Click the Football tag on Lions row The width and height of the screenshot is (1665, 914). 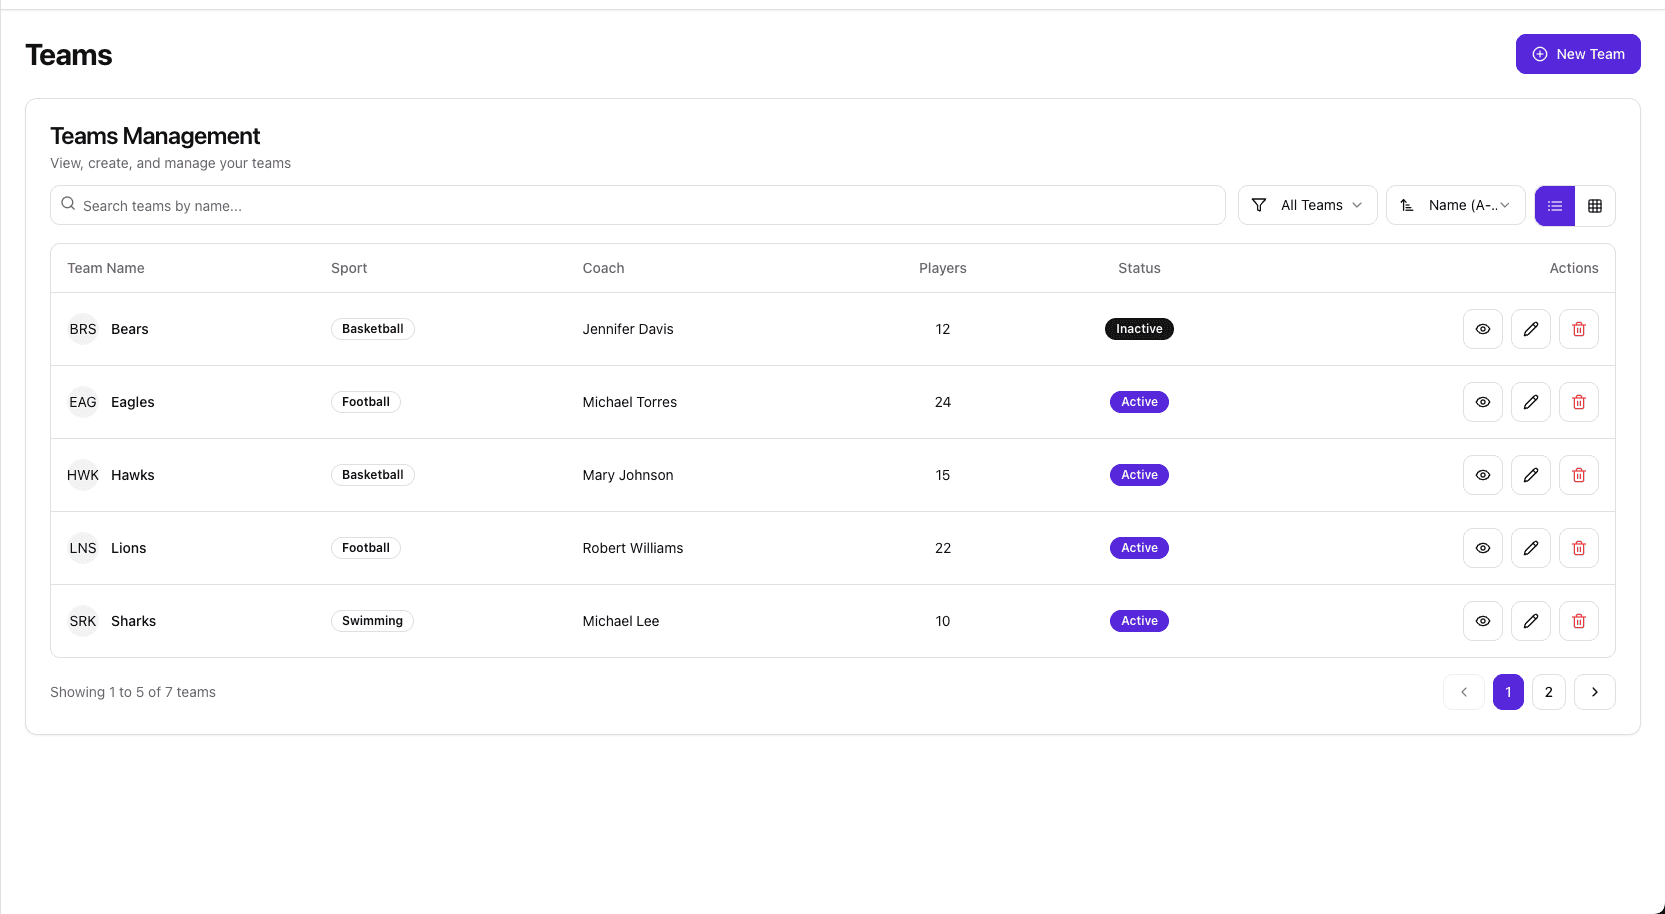pyautogui.click(x=366, y=548)
